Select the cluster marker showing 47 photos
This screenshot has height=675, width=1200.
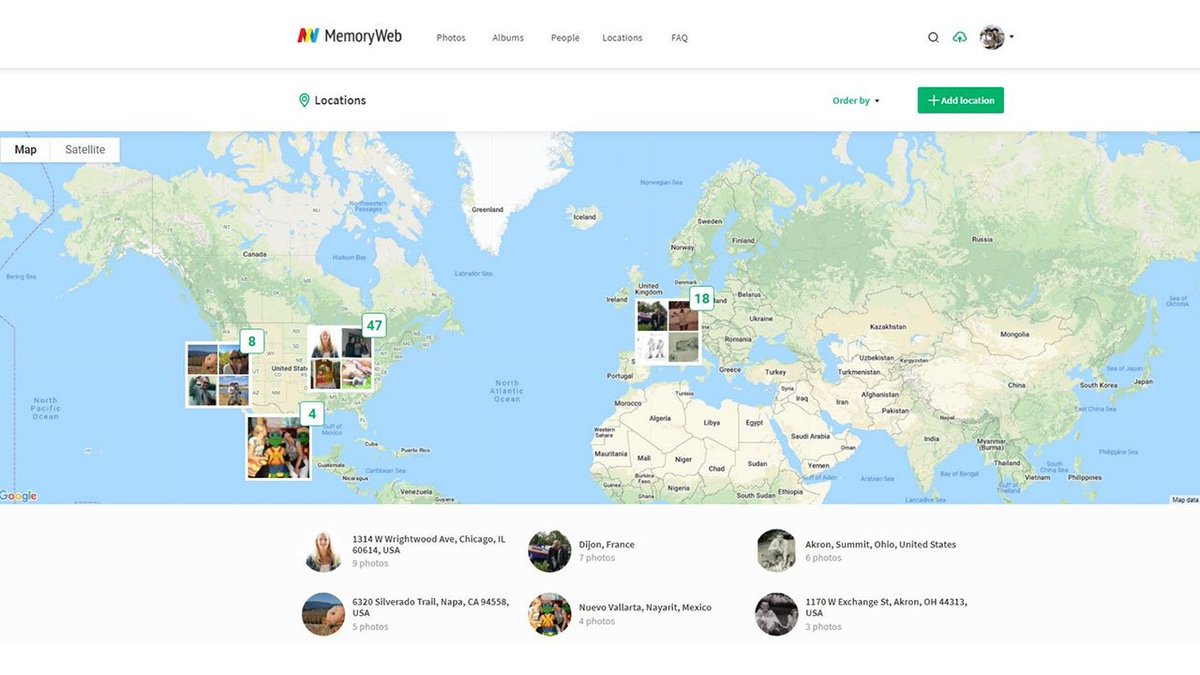click(374, 325)
